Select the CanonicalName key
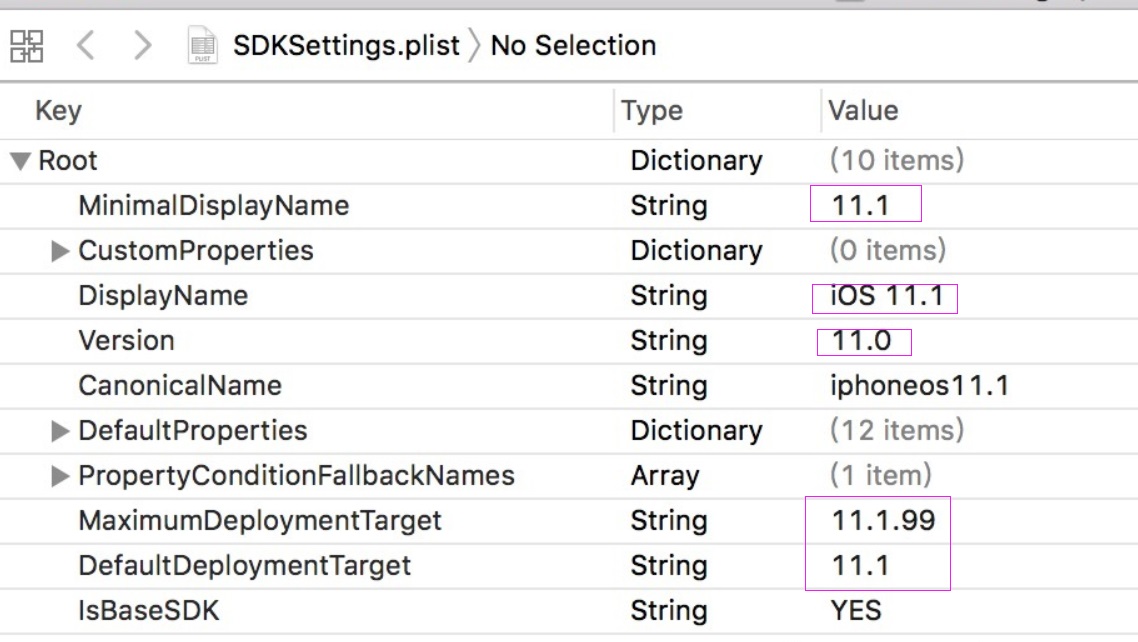The image size is (1138, 642). click(180, 386)
